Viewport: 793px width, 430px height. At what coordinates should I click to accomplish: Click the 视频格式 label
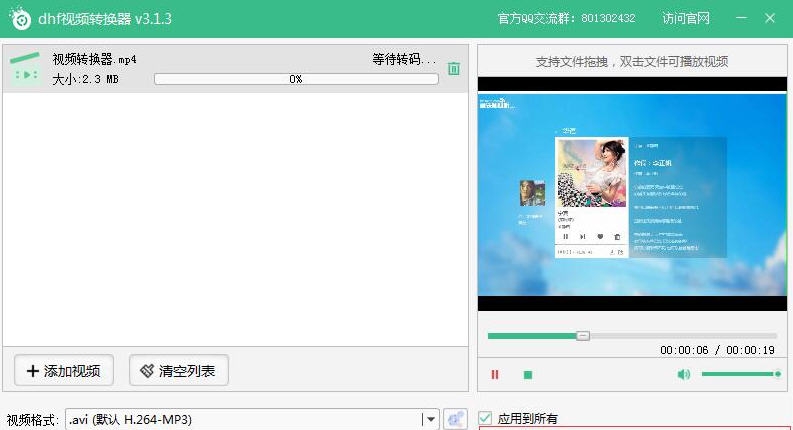[32, 420]
